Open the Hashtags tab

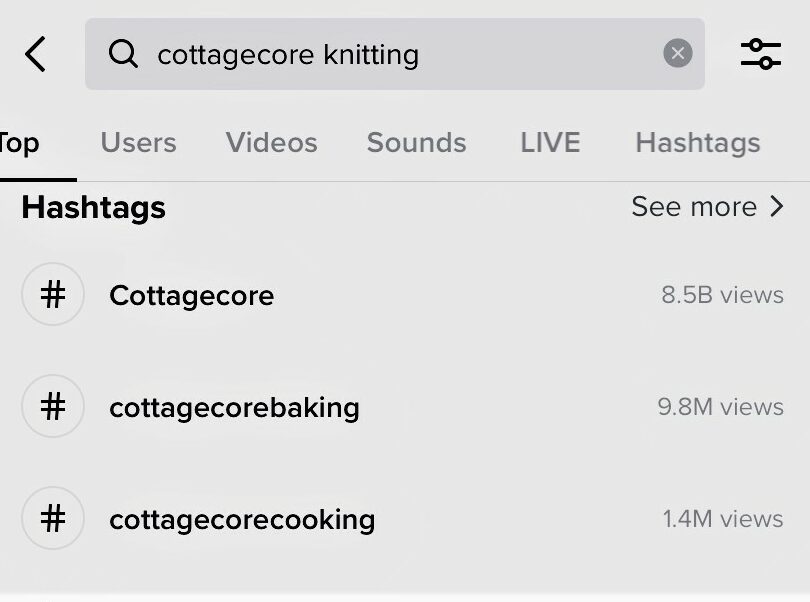point(697,143)
